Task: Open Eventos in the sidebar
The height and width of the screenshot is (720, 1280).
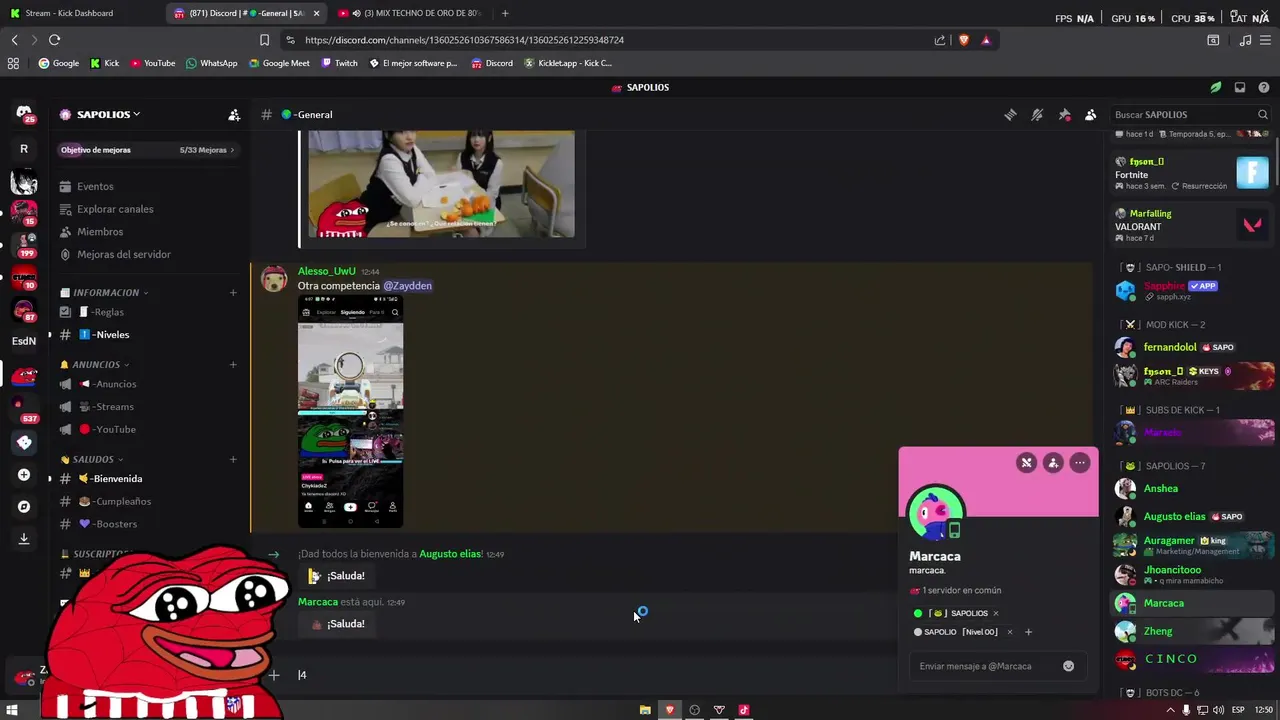Action: pos(148,187)
